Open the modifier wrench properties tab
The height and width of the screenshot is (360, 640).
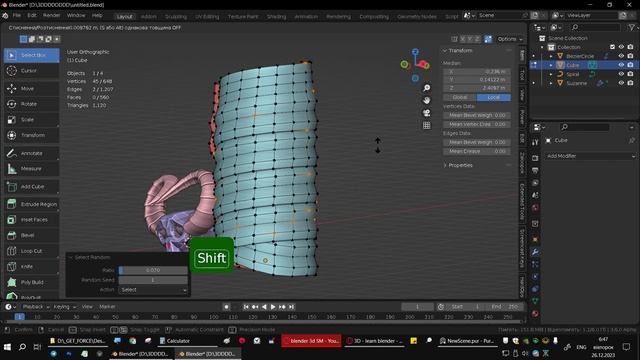(535, 252)
